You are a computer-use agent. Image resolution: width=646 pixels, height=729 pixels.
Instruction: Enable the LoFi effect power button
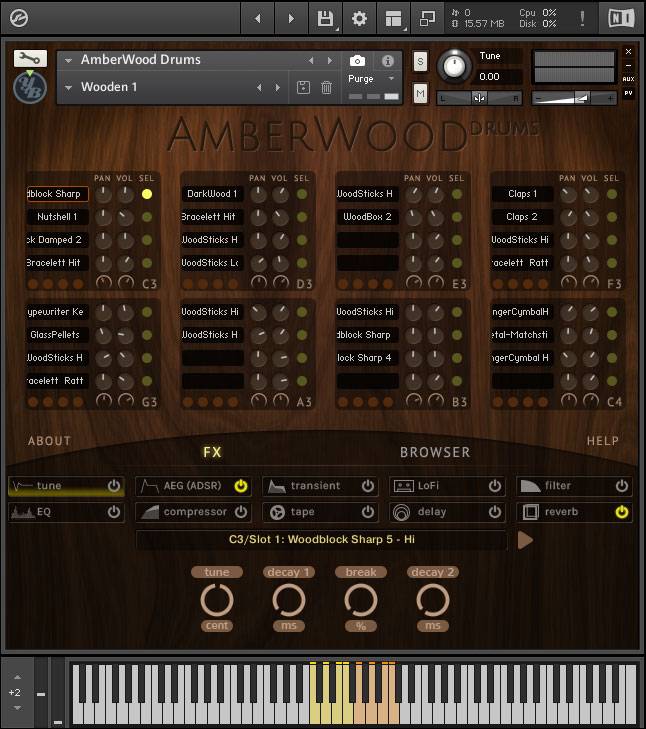495,486
